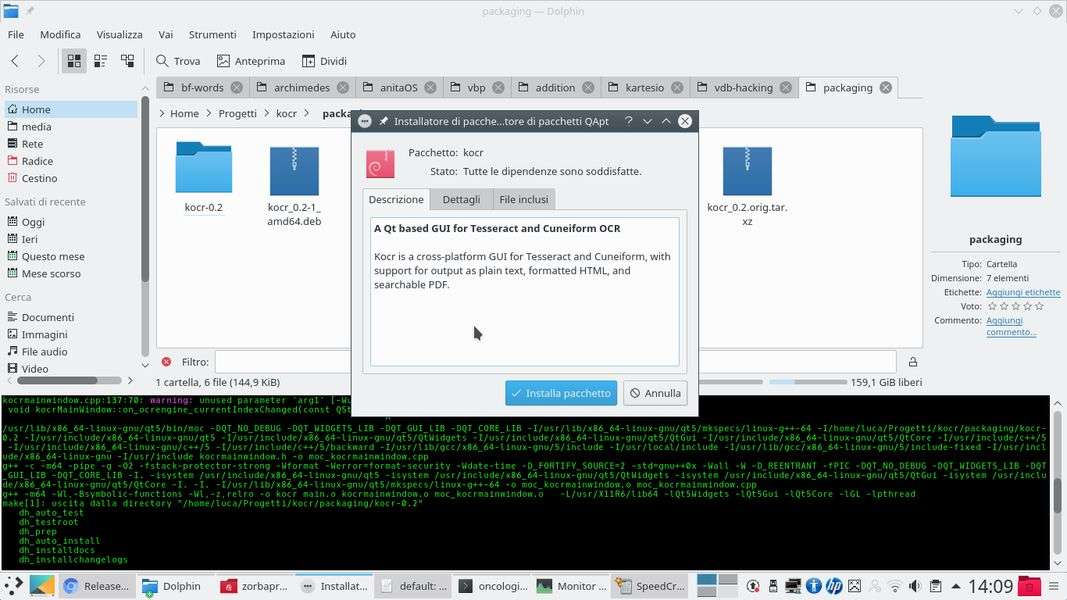The image size is (1067, 600).
Task: Open the Modifica menu
Action: (60, 35)
